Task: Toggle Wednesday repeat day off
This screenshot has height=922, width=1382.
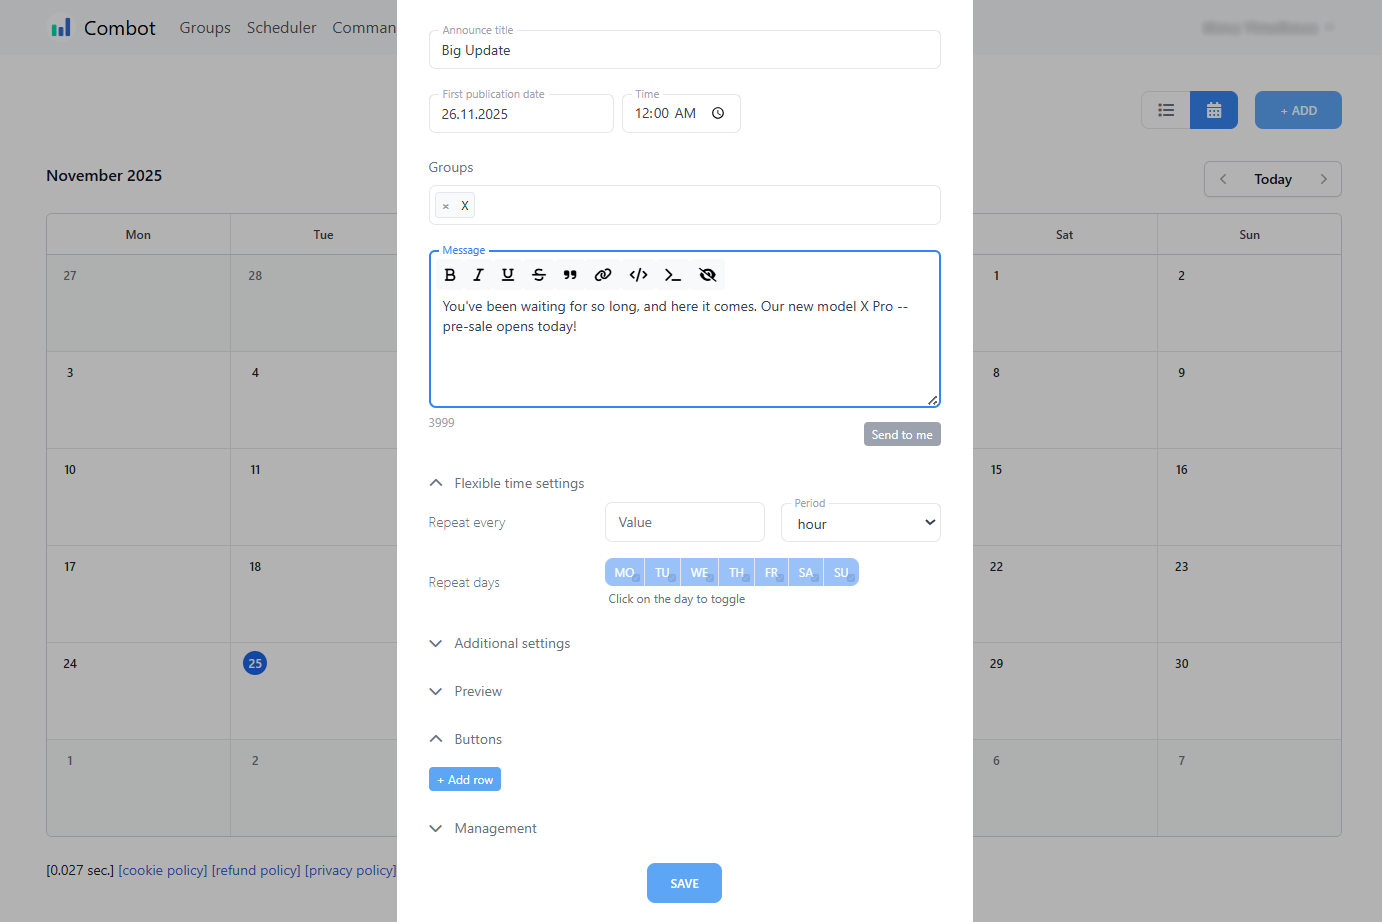Action: [699, 571]
